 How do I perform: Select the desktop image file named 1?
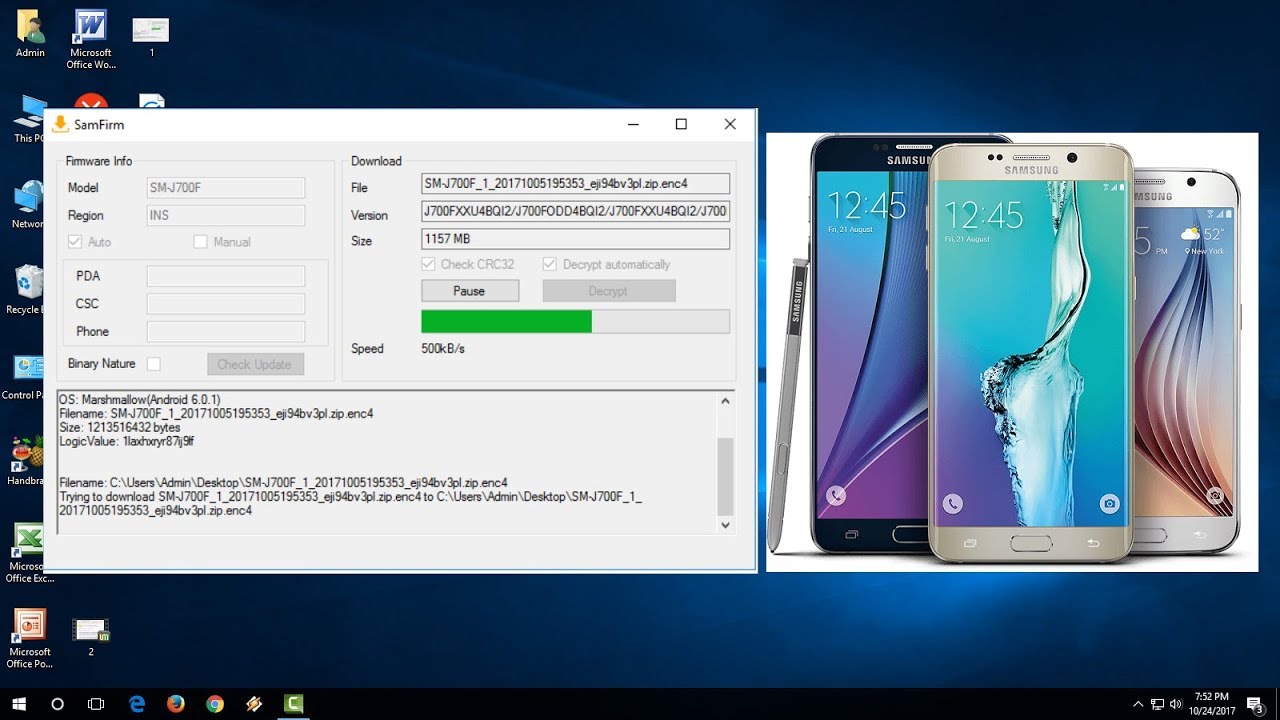point(151,36)
